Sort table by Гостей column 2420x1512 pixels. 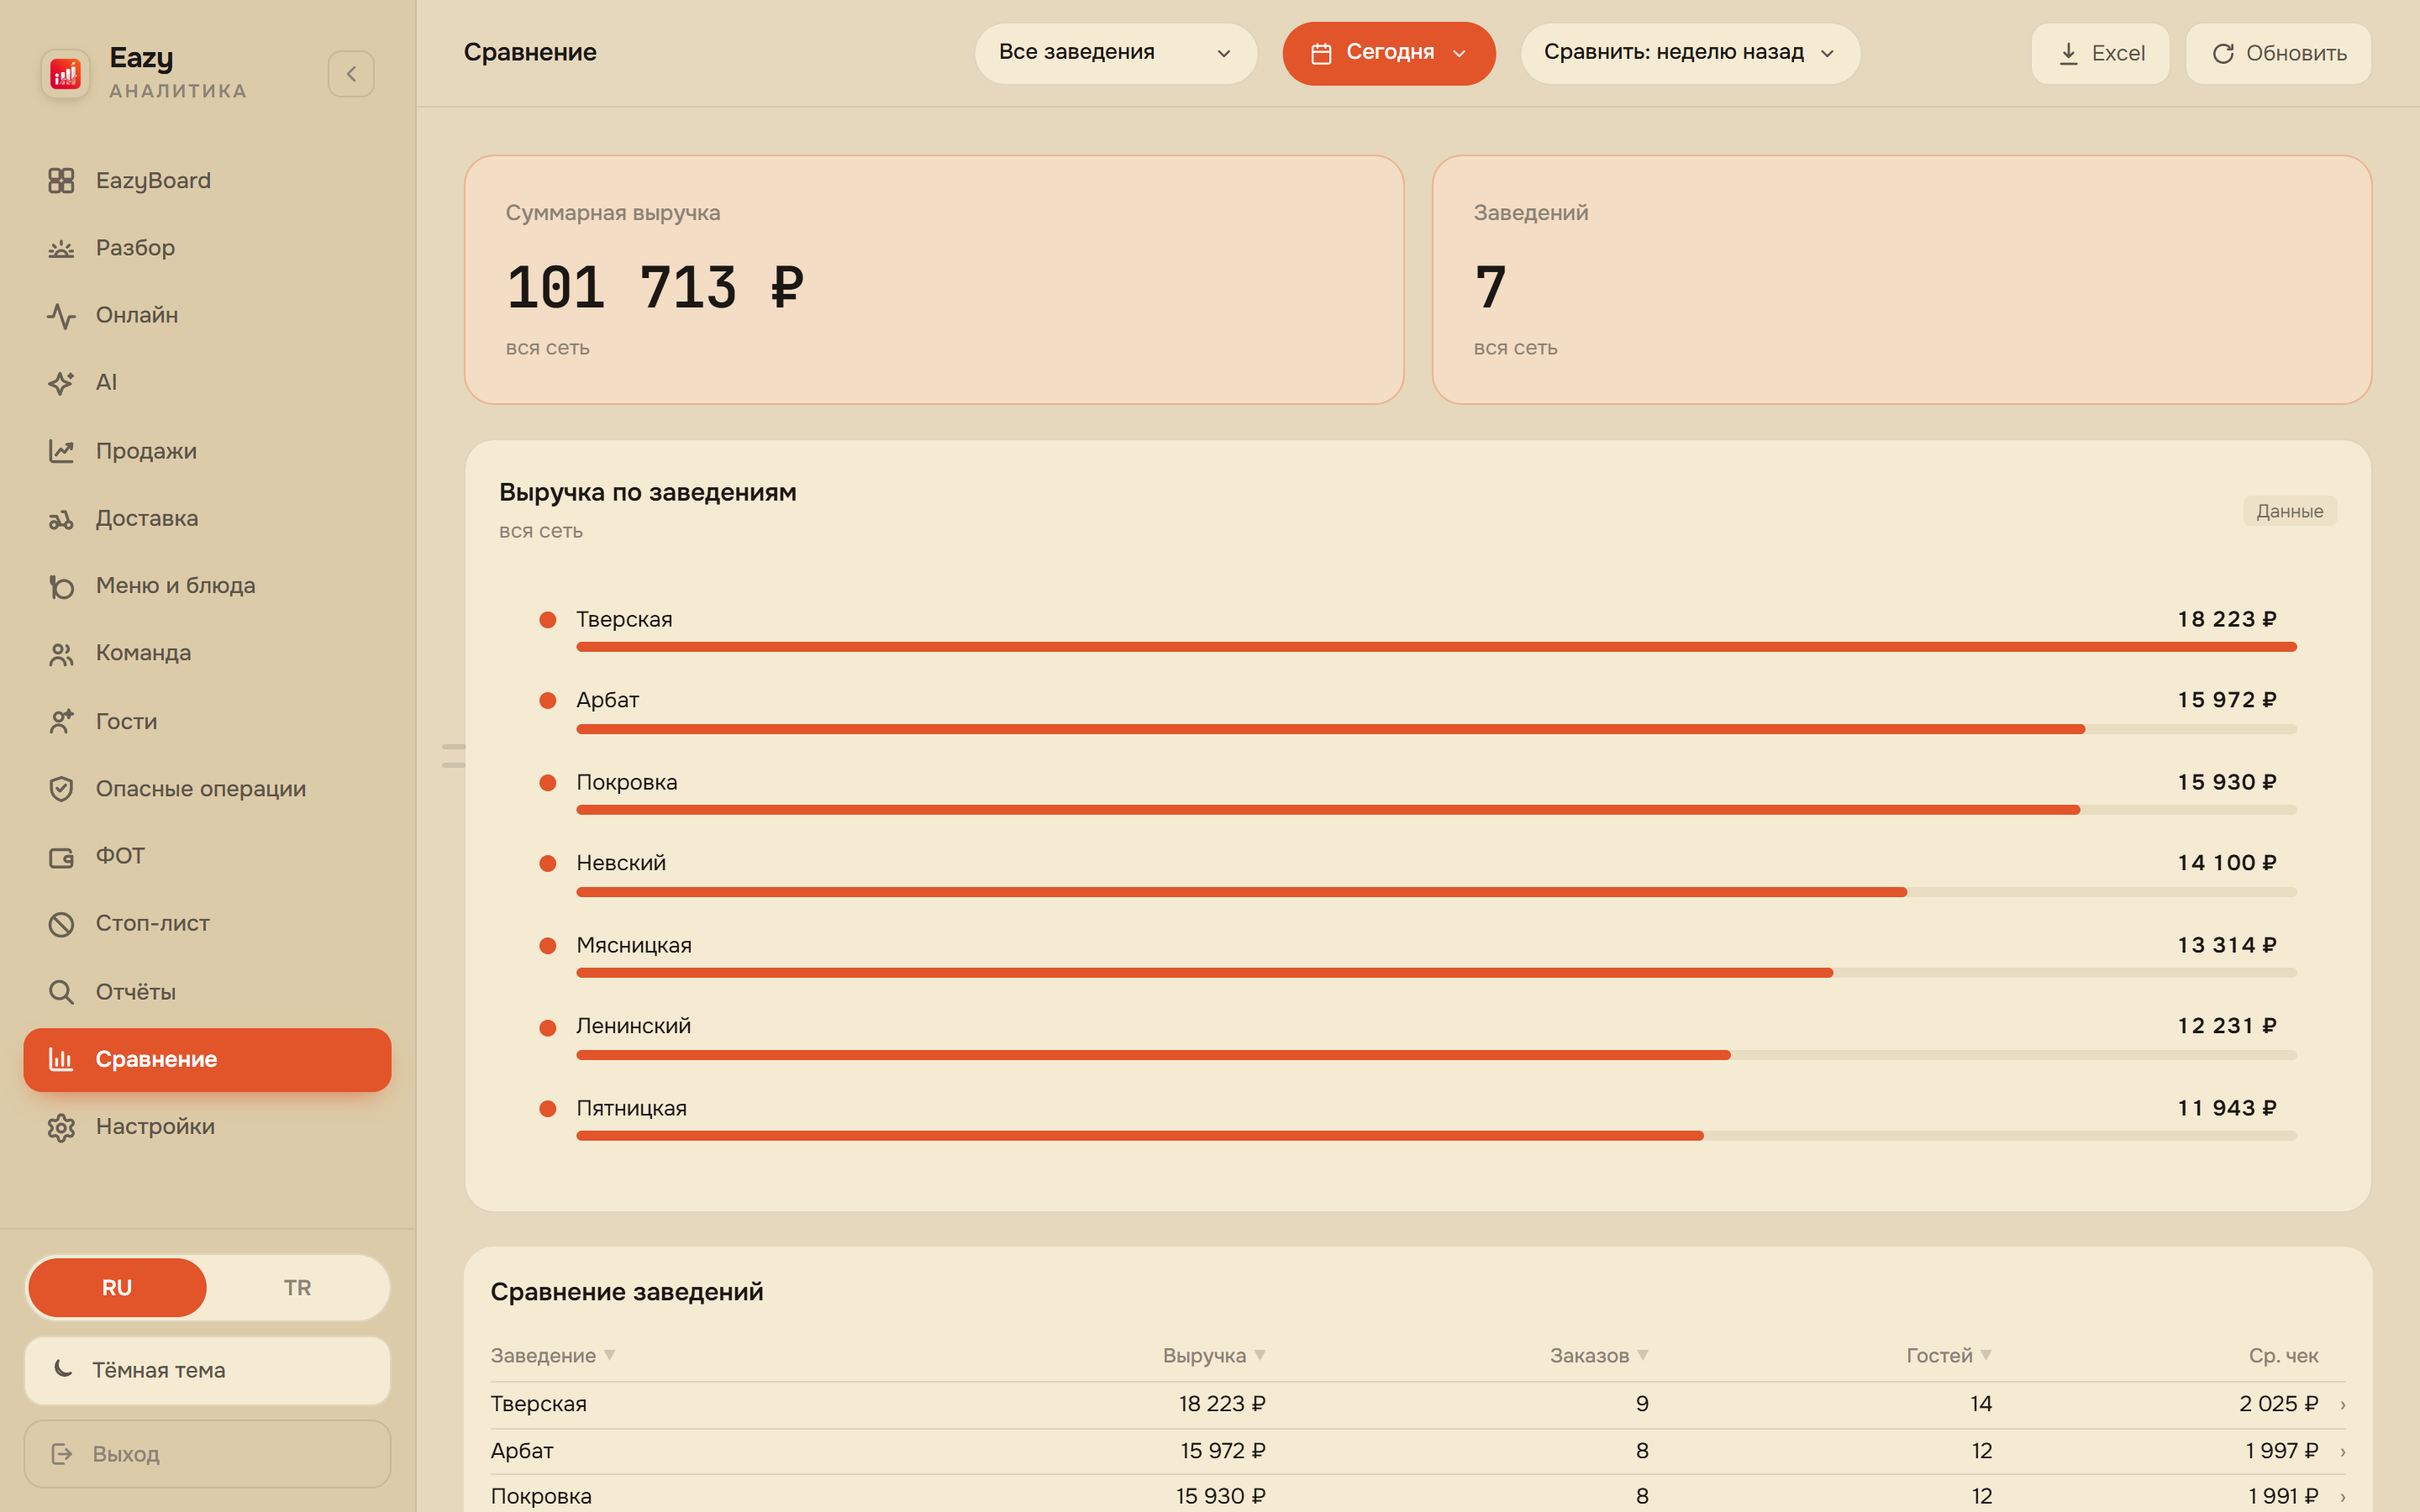tap(1948, 1355)
